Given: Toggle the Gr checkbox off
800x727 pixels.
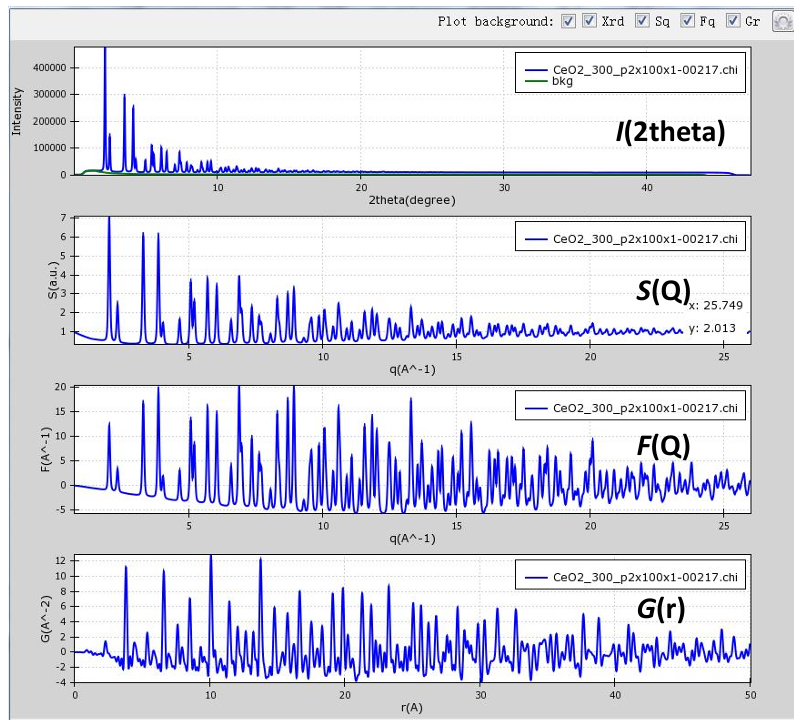Looking at the screenshot, I should point(733,20).
